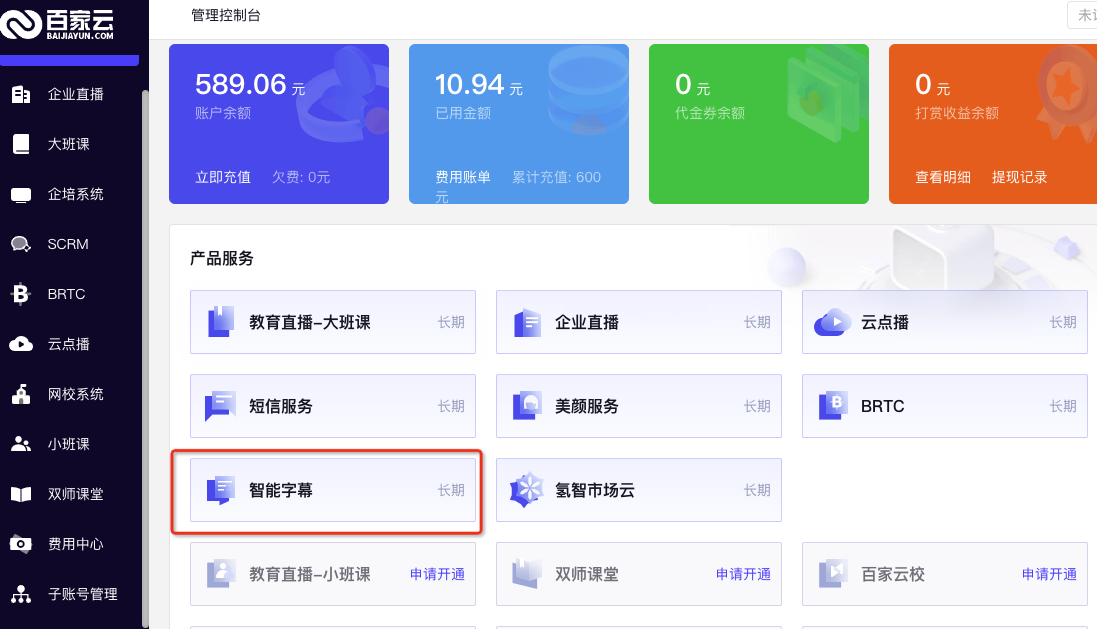Screen dimensions: 1097x629
Task: Open 网校系统 in the sidebar menu
Action: pyautogui.click(x=75, y=394)
